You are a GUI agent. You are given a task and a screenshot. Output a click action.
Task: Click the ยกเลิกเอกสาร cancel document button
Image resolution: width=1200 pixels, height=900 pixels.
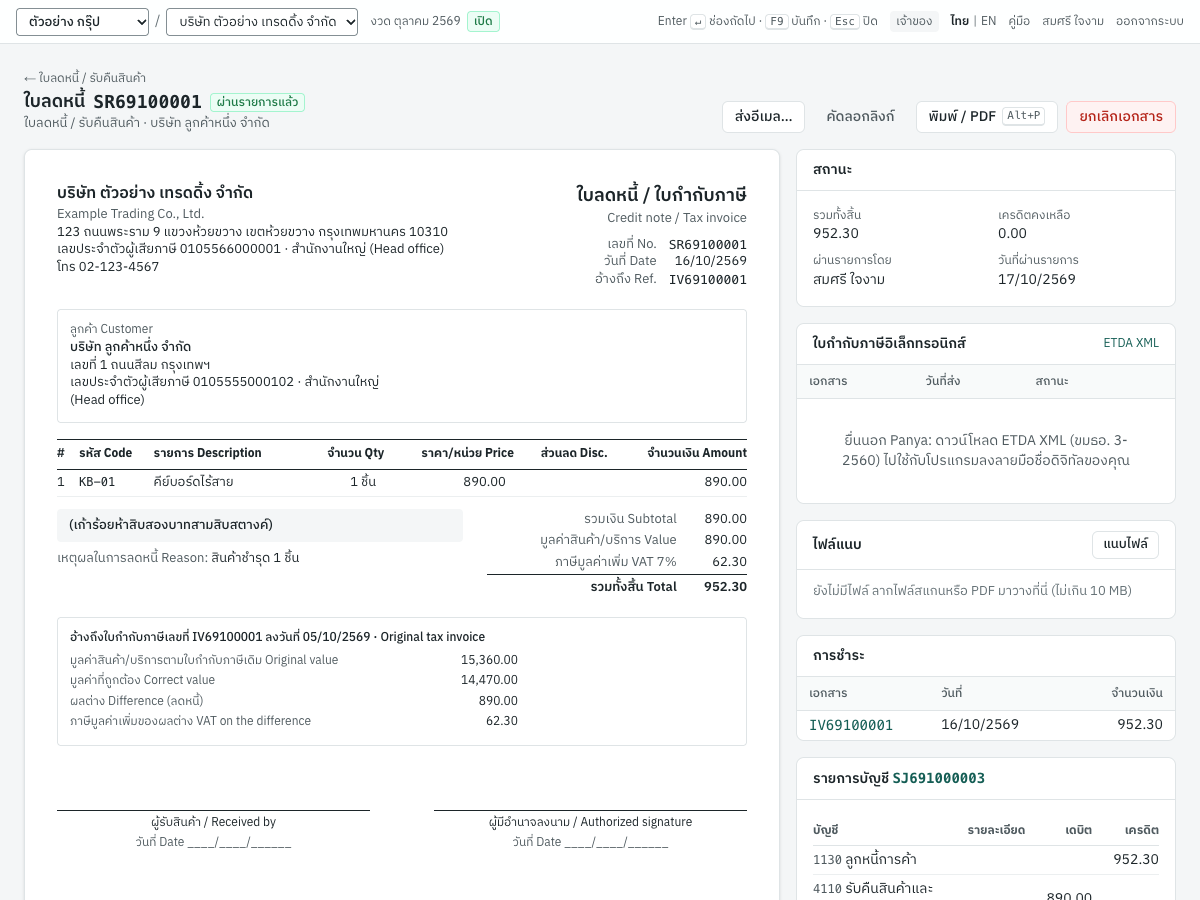pyautogui.click(x=1120, y=117)
